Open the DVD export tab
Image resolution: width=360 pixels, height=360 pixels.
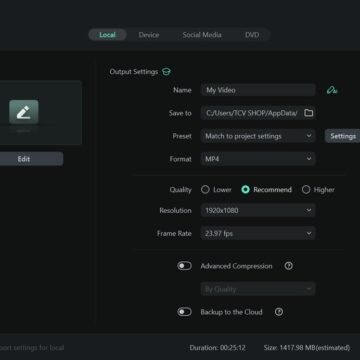click(252, 35)
